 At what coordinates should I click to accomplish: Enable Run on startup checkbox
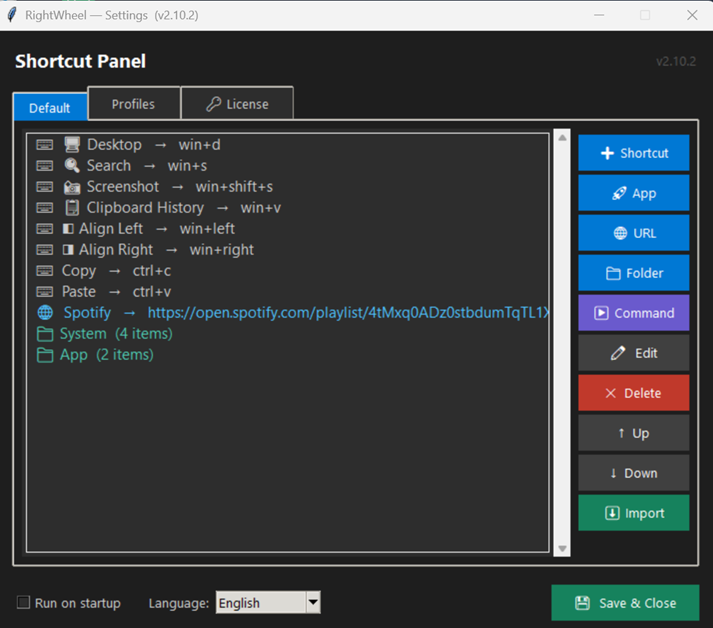coord(23,603)
